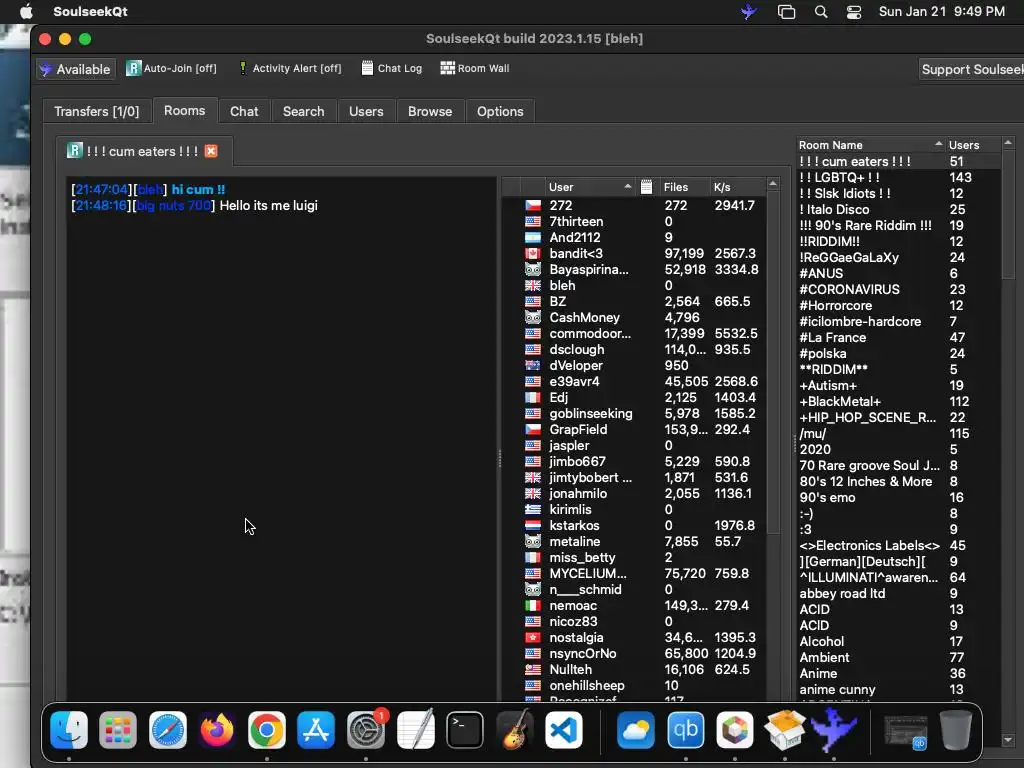
Task: Open qBittorrent from the dock
Action: (x=686, y=729)
